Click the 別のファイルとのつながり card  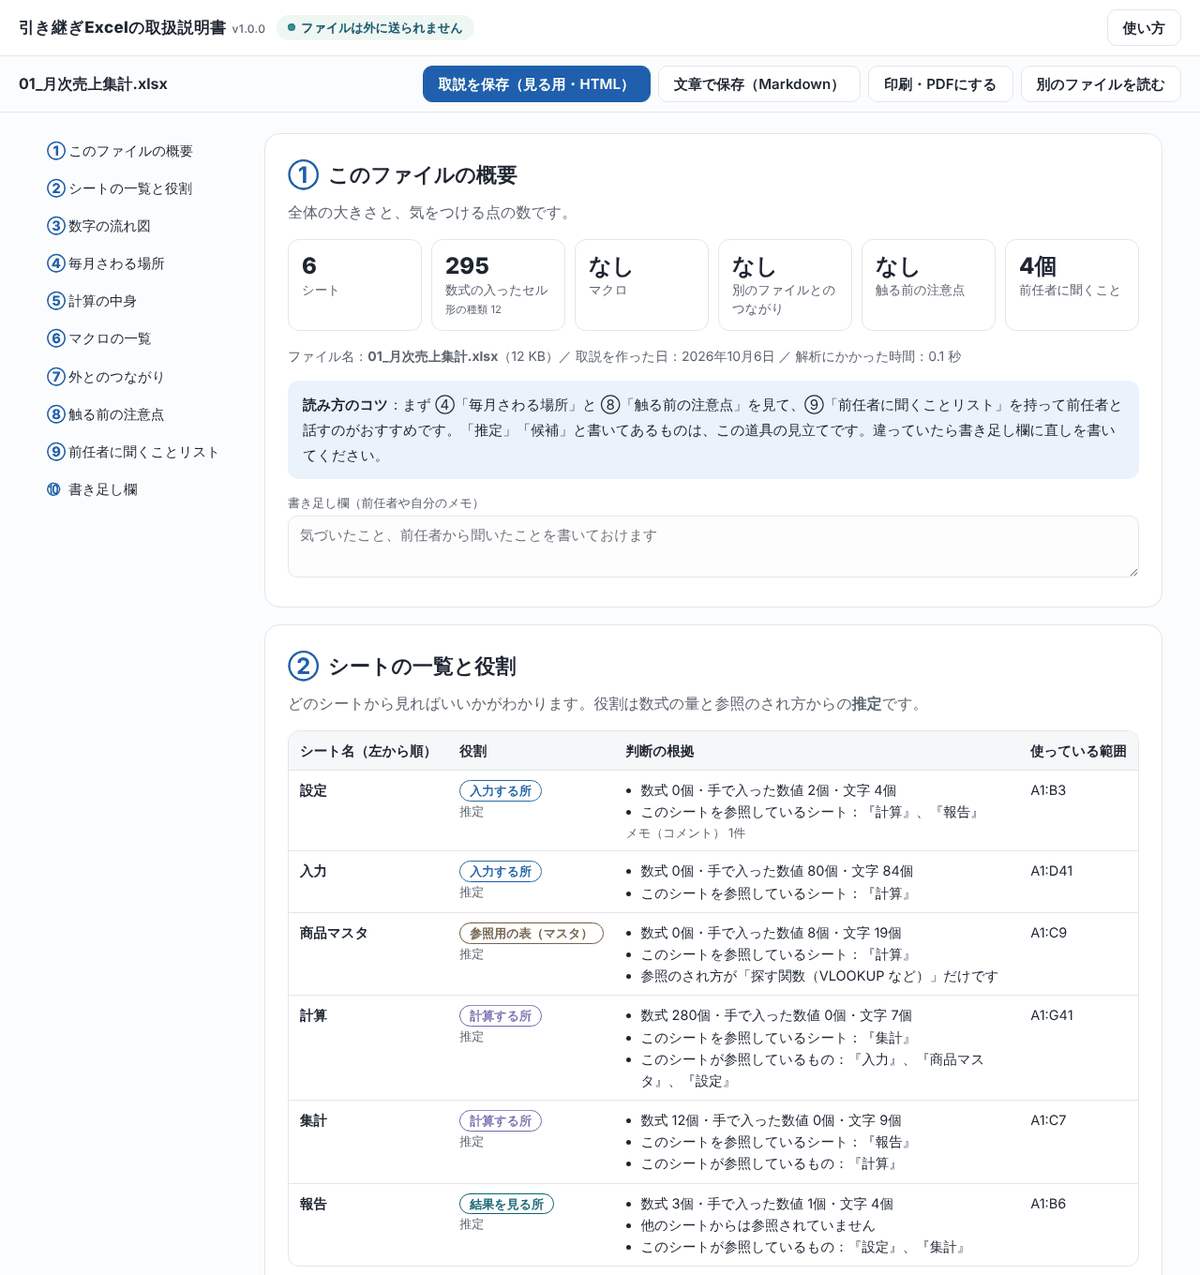click(785, 285)
